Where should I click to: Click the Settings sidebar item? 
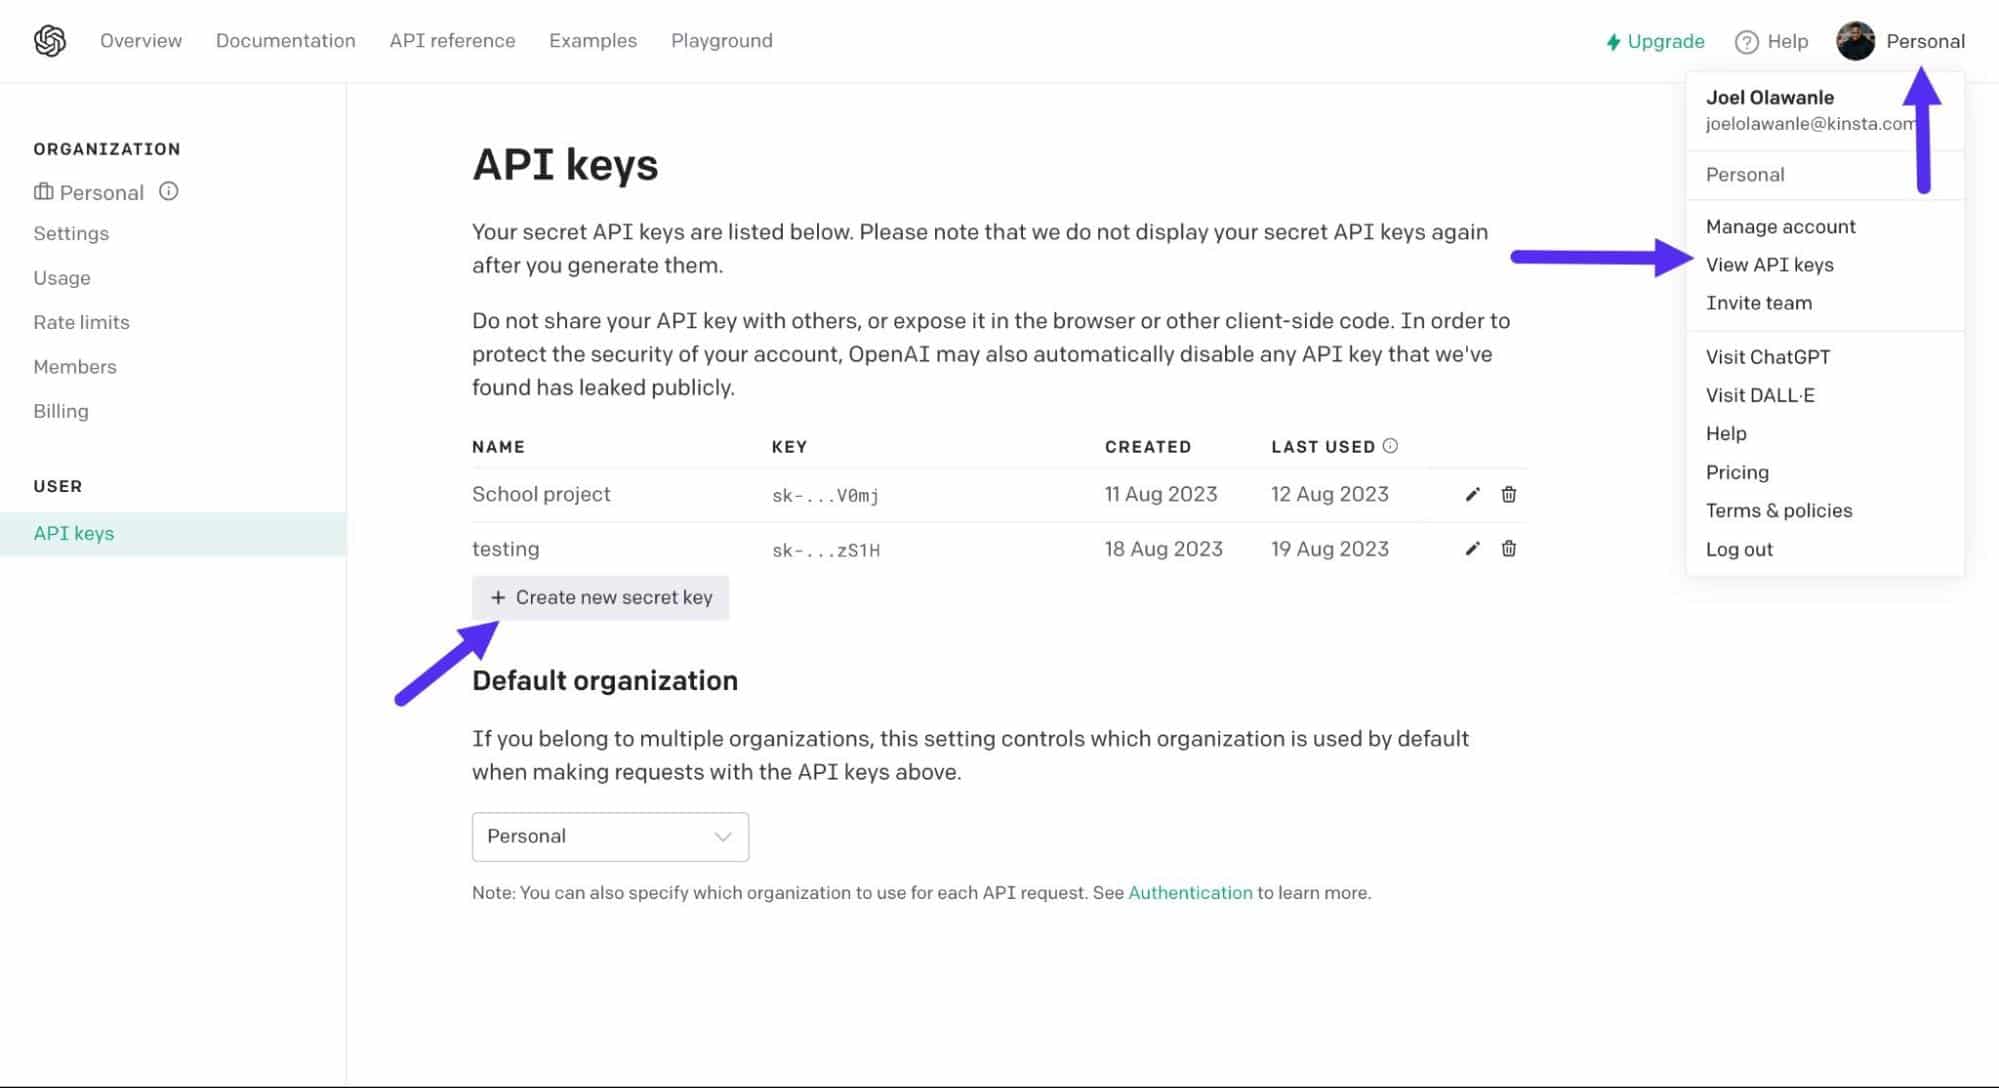click(x=71, y=233)
